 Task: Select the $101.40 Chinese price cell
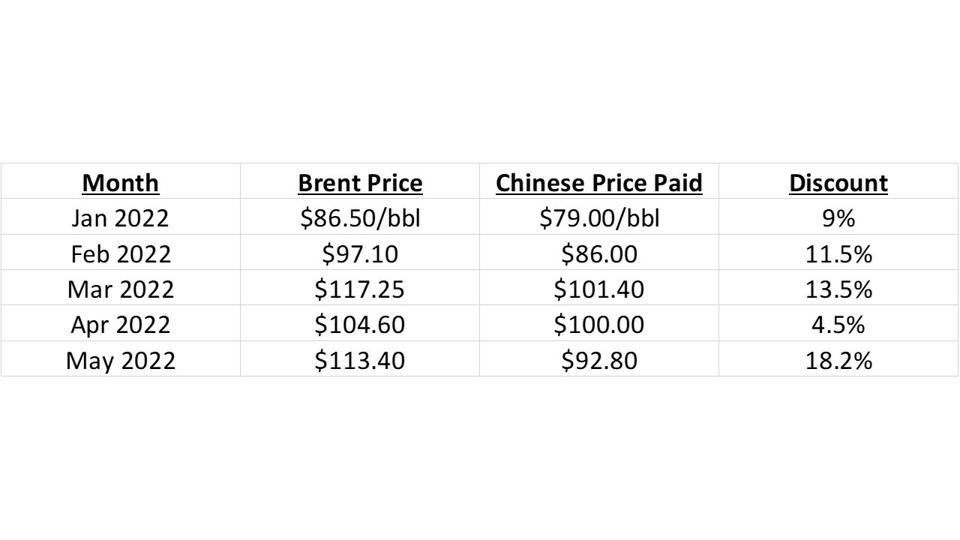599,289
